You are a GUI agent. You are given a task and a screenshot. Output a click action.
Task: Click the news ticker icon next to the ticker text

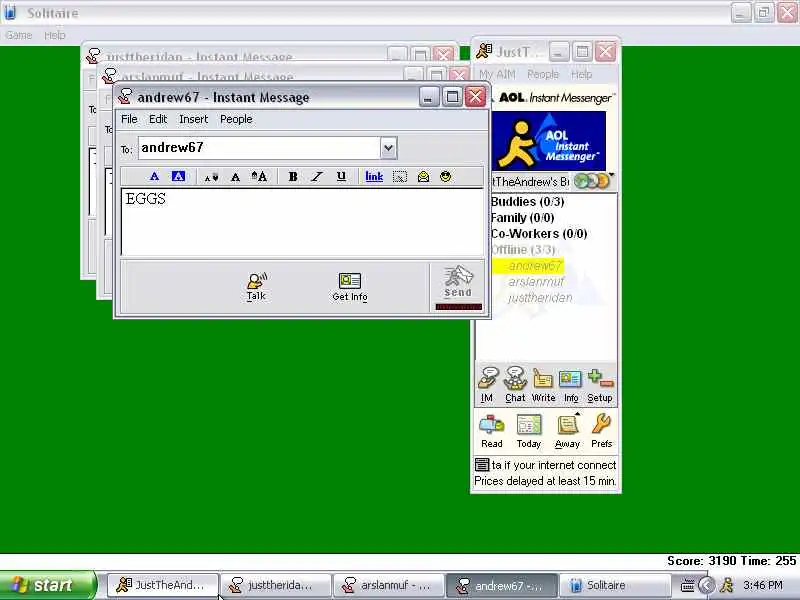click(x=482, y=465)
